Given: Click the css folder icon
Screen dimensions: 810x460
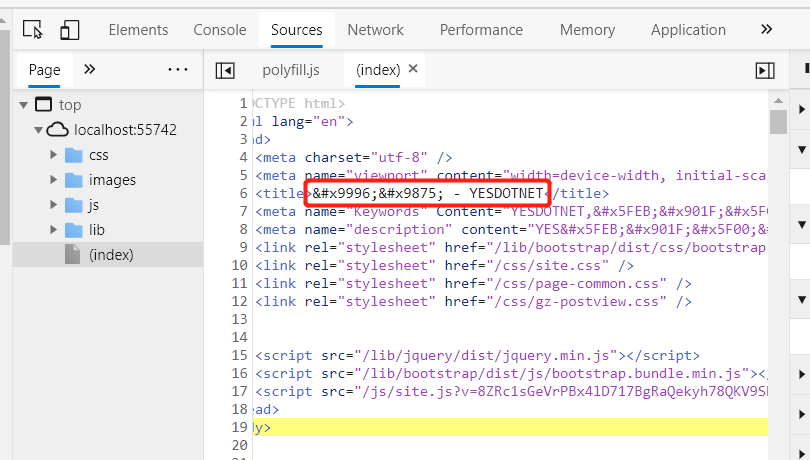Looking at the screenshot, I should click(73, 155).
